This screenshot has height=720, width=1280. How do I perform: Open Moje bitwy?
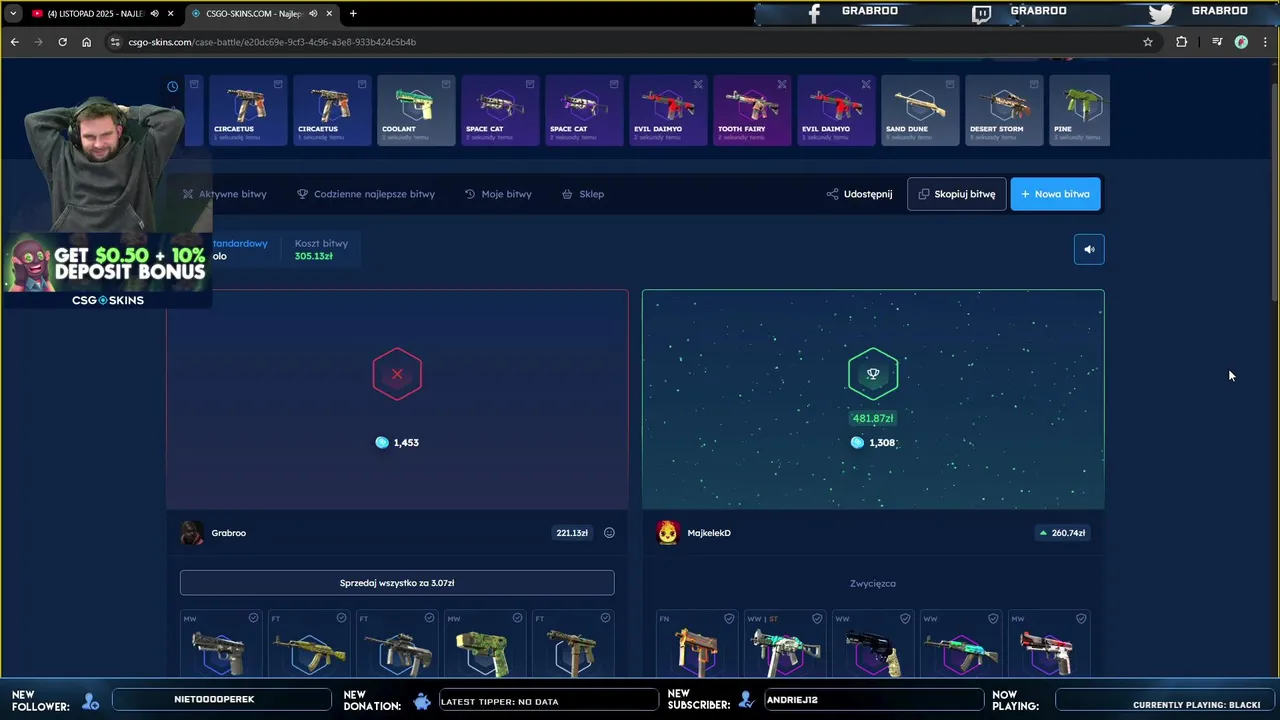point(498,194)
